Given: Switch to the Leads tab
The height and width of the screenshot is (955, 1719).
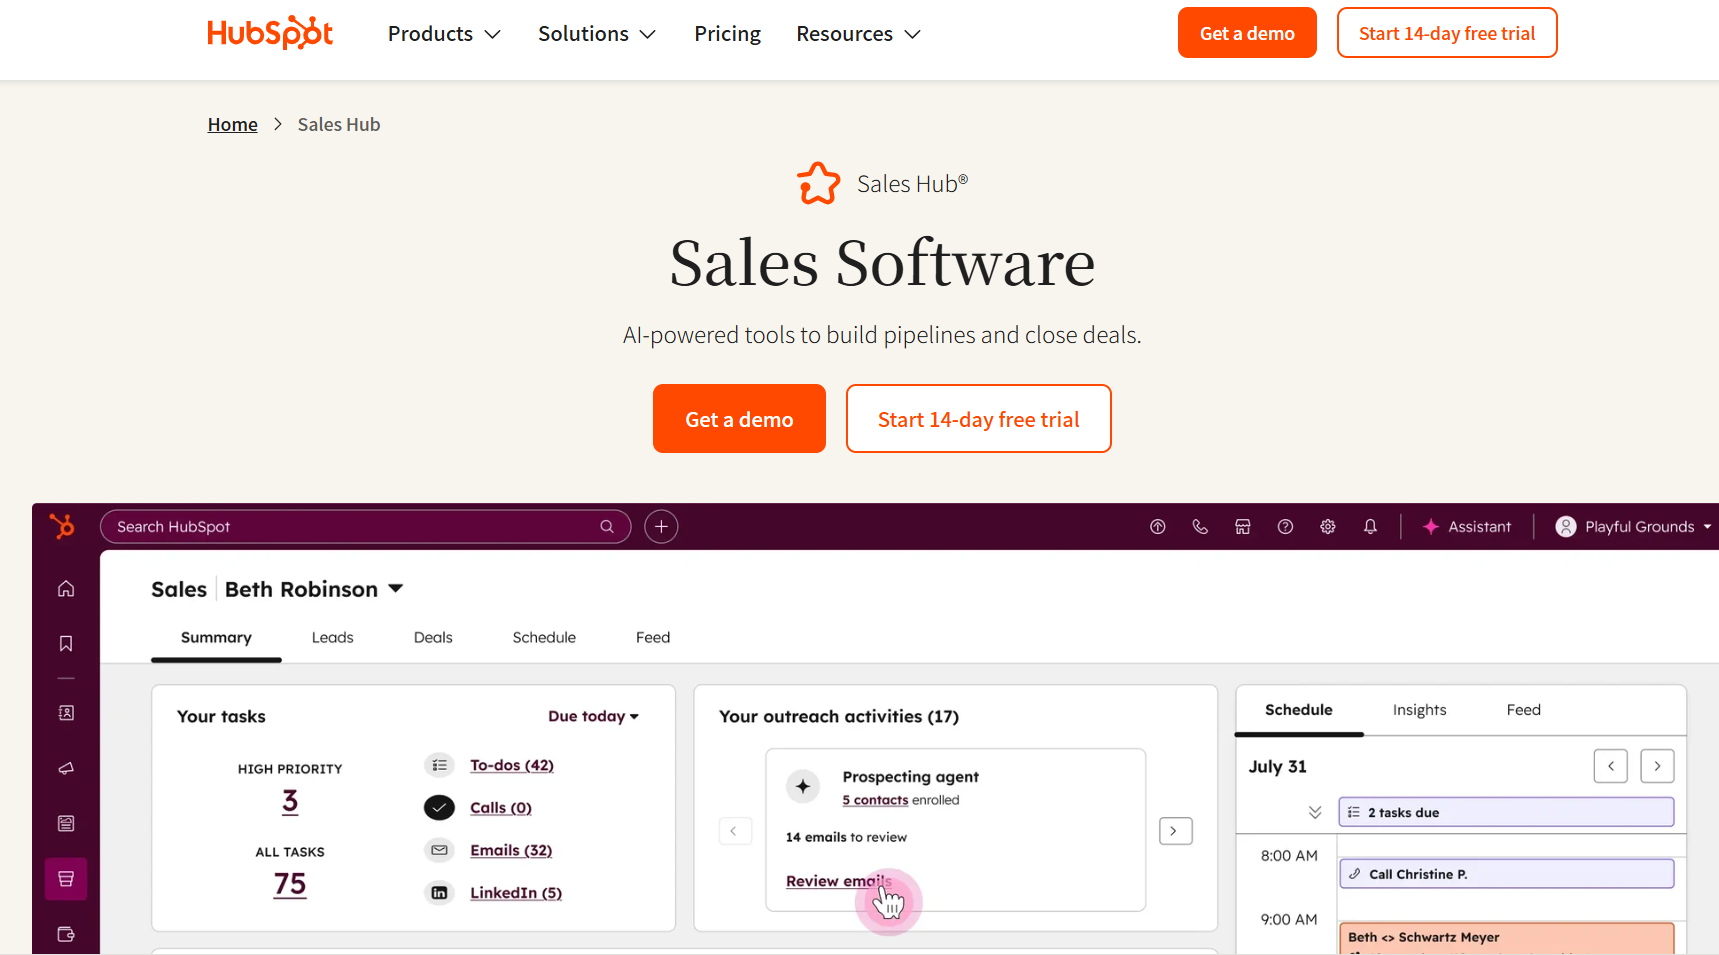Looking at the screenshot, I should coord(332,638).
